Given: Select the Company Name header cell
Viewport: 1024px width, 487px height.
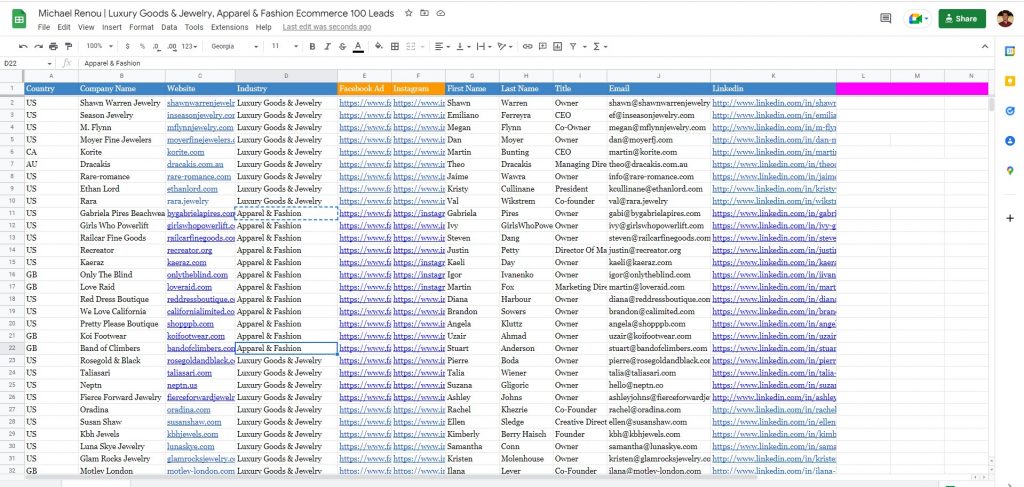Looking at the screenshot, I should (x=121, y=88).
